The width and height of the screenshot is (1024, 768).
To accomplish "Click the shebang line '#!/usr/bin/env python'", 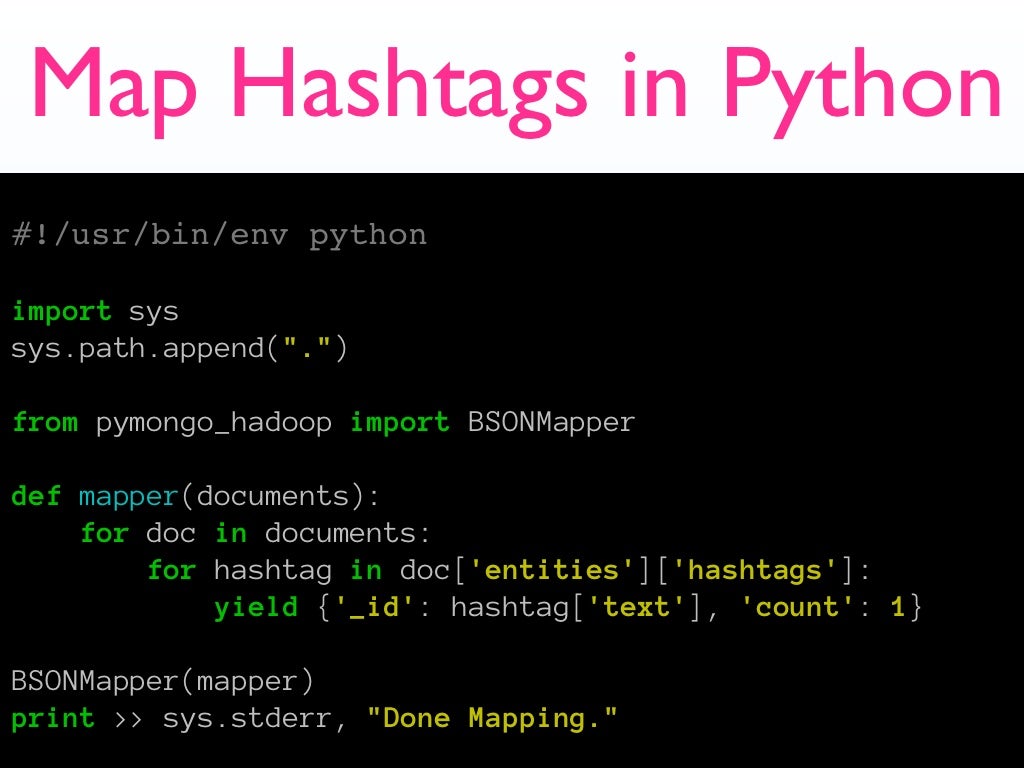I will pyautogui.click(x=219, y=236).
